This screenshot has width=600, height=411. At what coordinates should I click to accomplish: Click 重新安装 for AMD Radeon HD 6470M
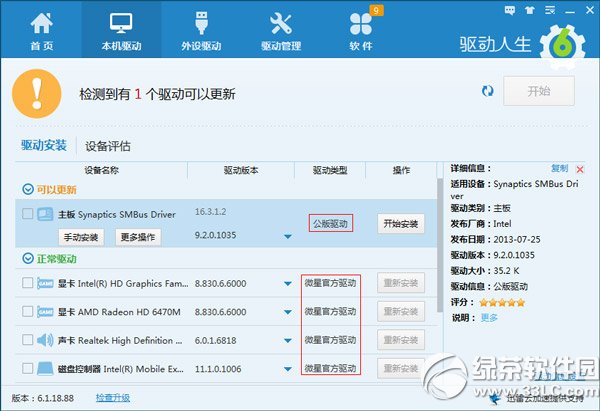coord(401,312)
